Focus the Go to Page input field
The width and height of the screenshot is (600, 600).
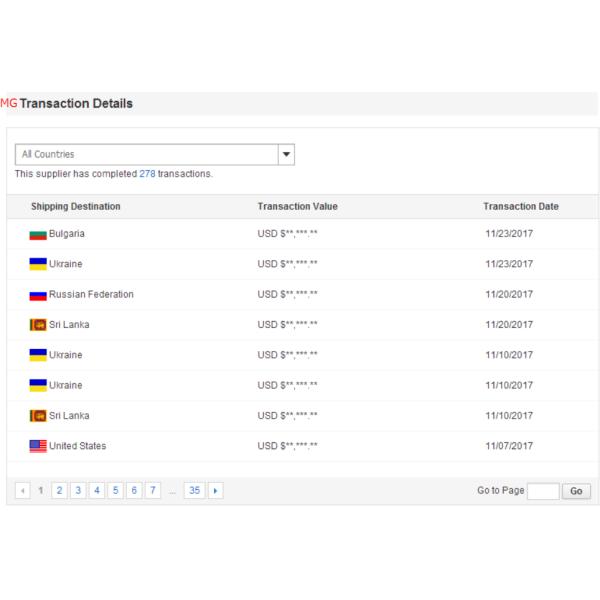pos(542,491)
